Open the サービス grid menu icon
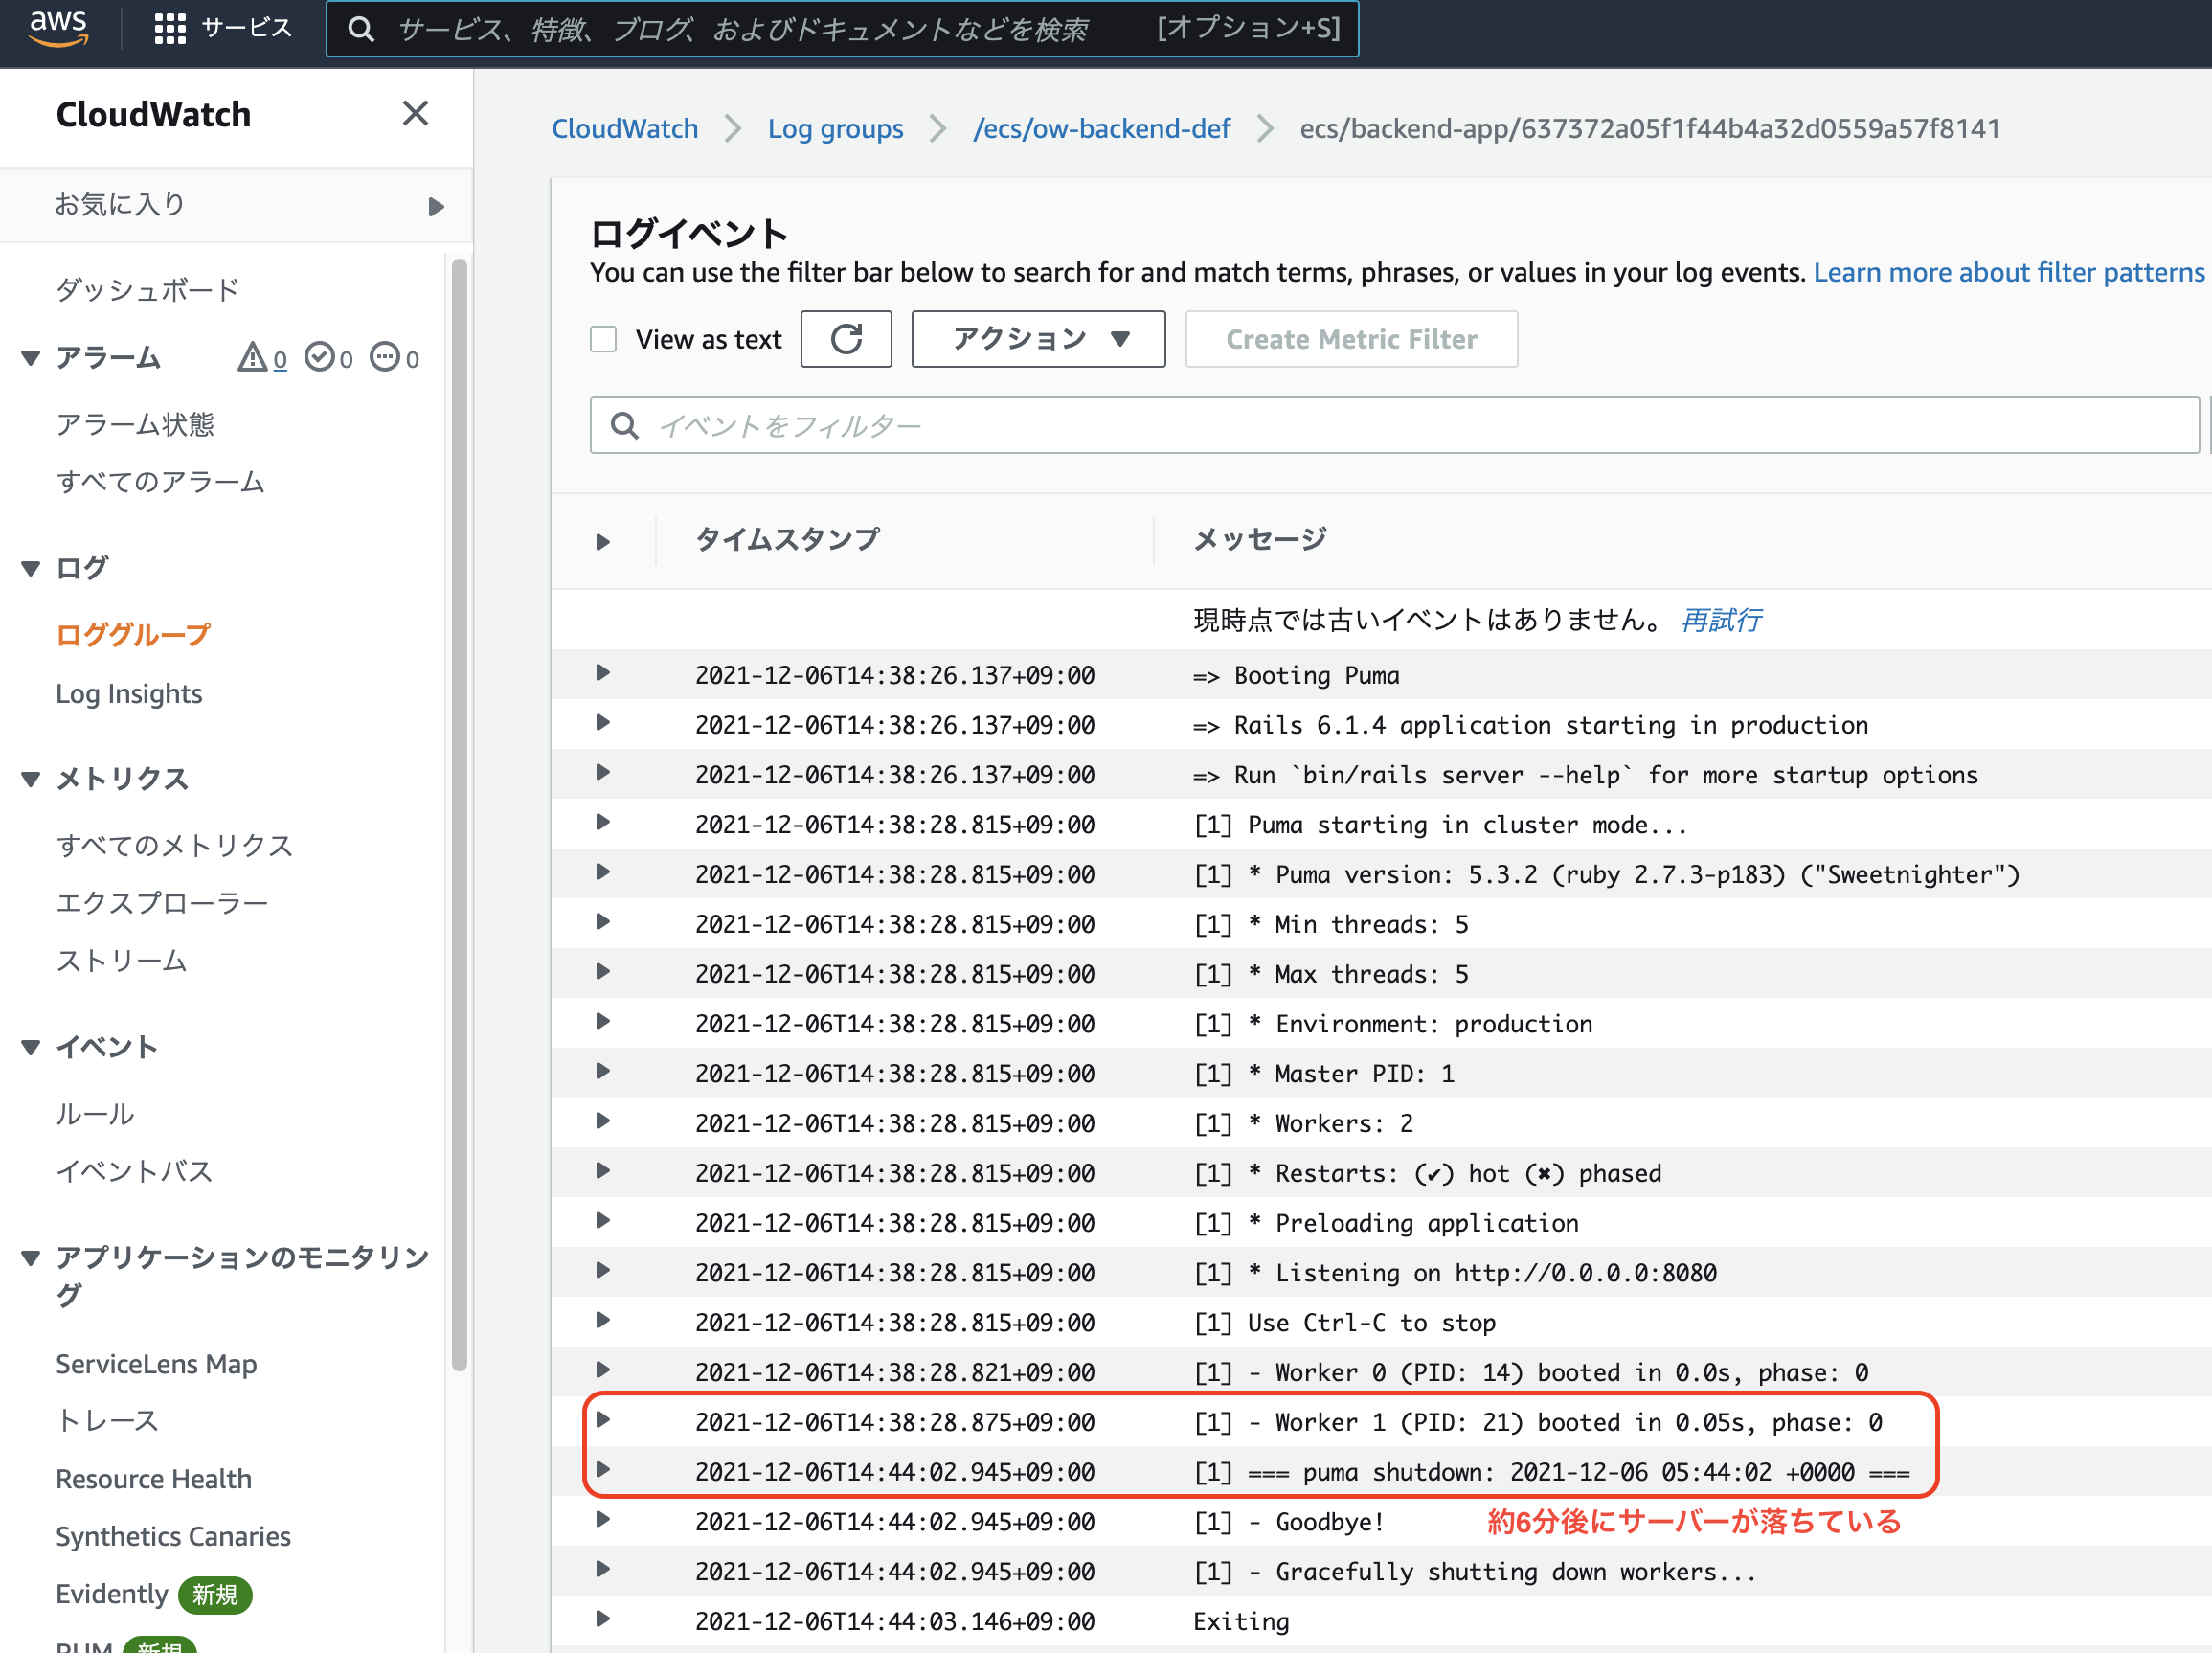The image size is (2212, 1653). [x=170, y=28]
